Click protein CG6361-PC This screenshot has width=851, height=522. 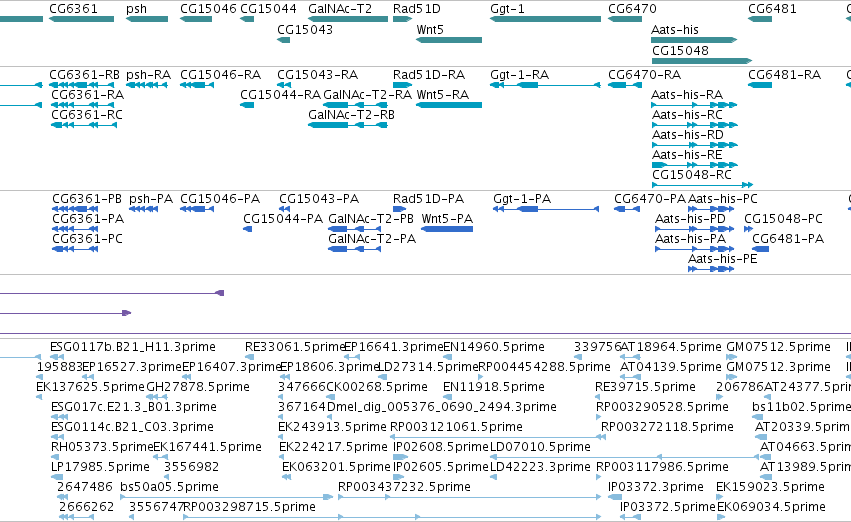[x=87, y=239]
